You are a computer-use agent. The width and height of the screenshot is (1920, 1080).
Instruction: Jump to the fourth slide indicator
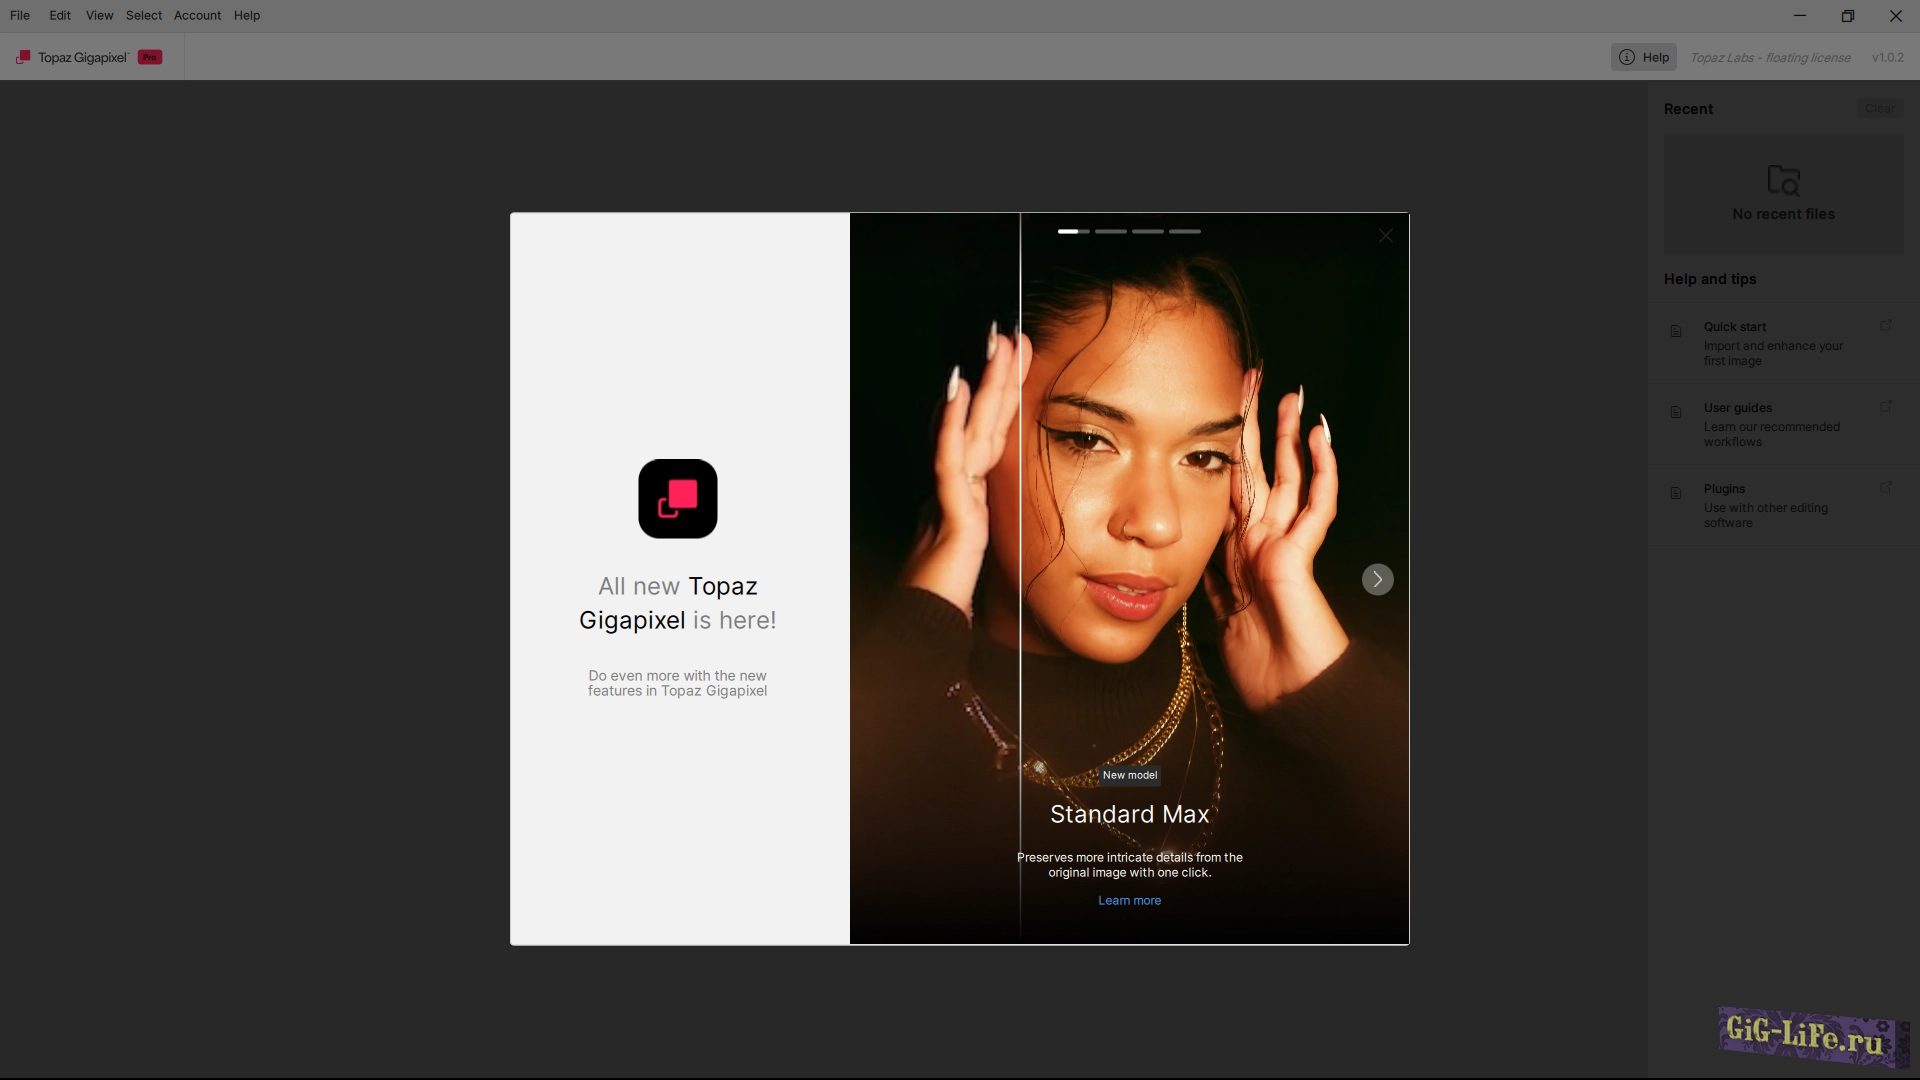(1184, 231)
